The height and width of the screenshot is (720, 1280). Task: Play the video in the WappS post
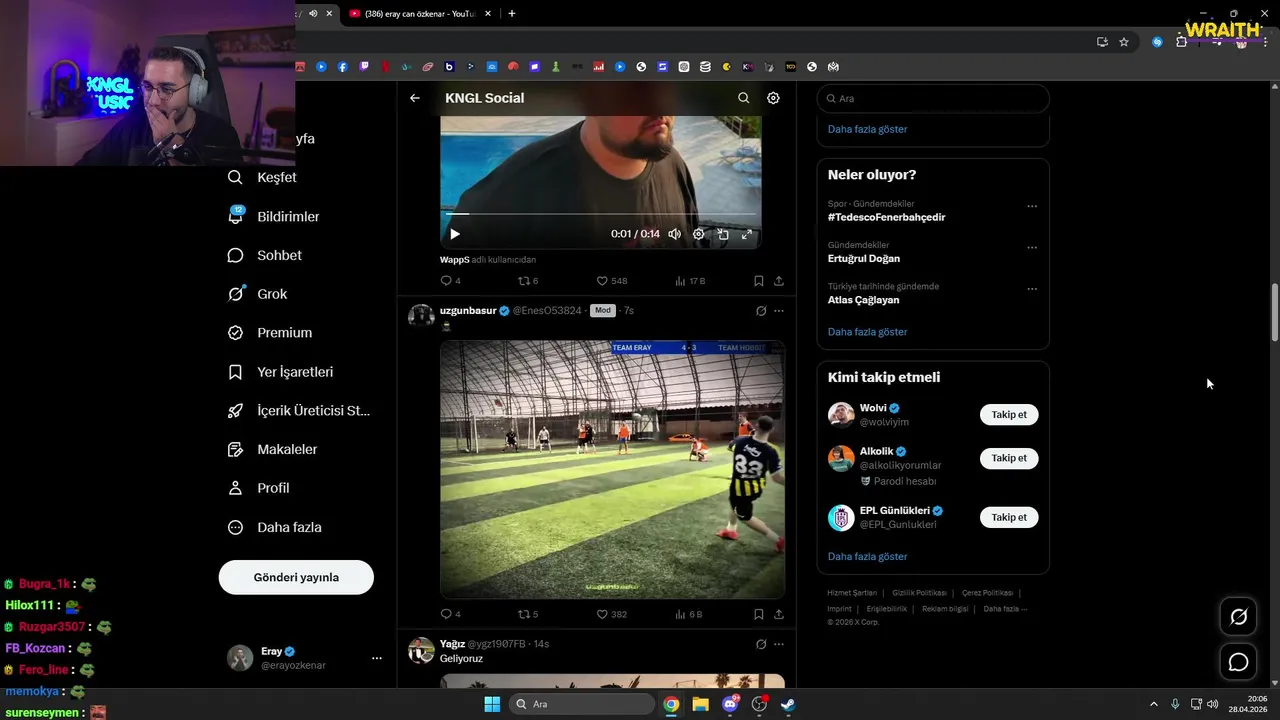(x=455, y=234)
